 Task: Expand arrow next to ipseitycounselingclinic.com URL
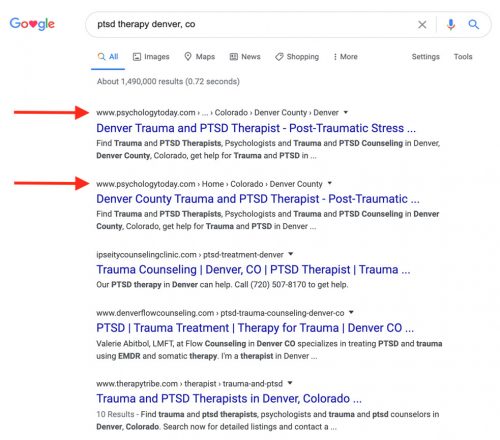291,254
